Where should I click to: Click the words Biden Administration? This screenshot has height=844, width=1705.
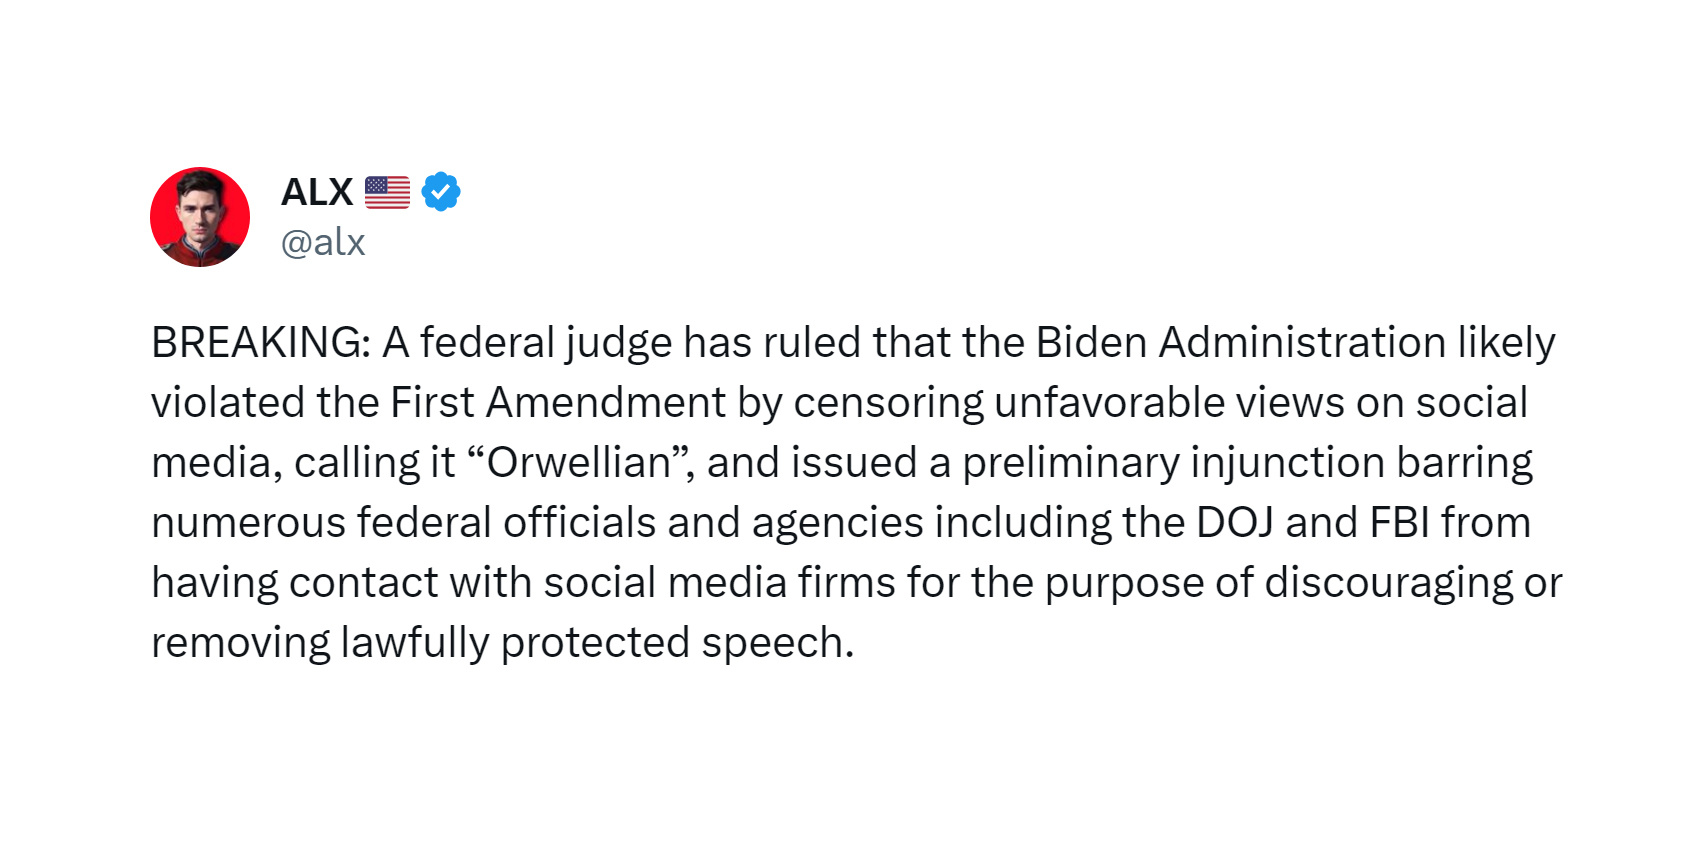click(1240, 342)
